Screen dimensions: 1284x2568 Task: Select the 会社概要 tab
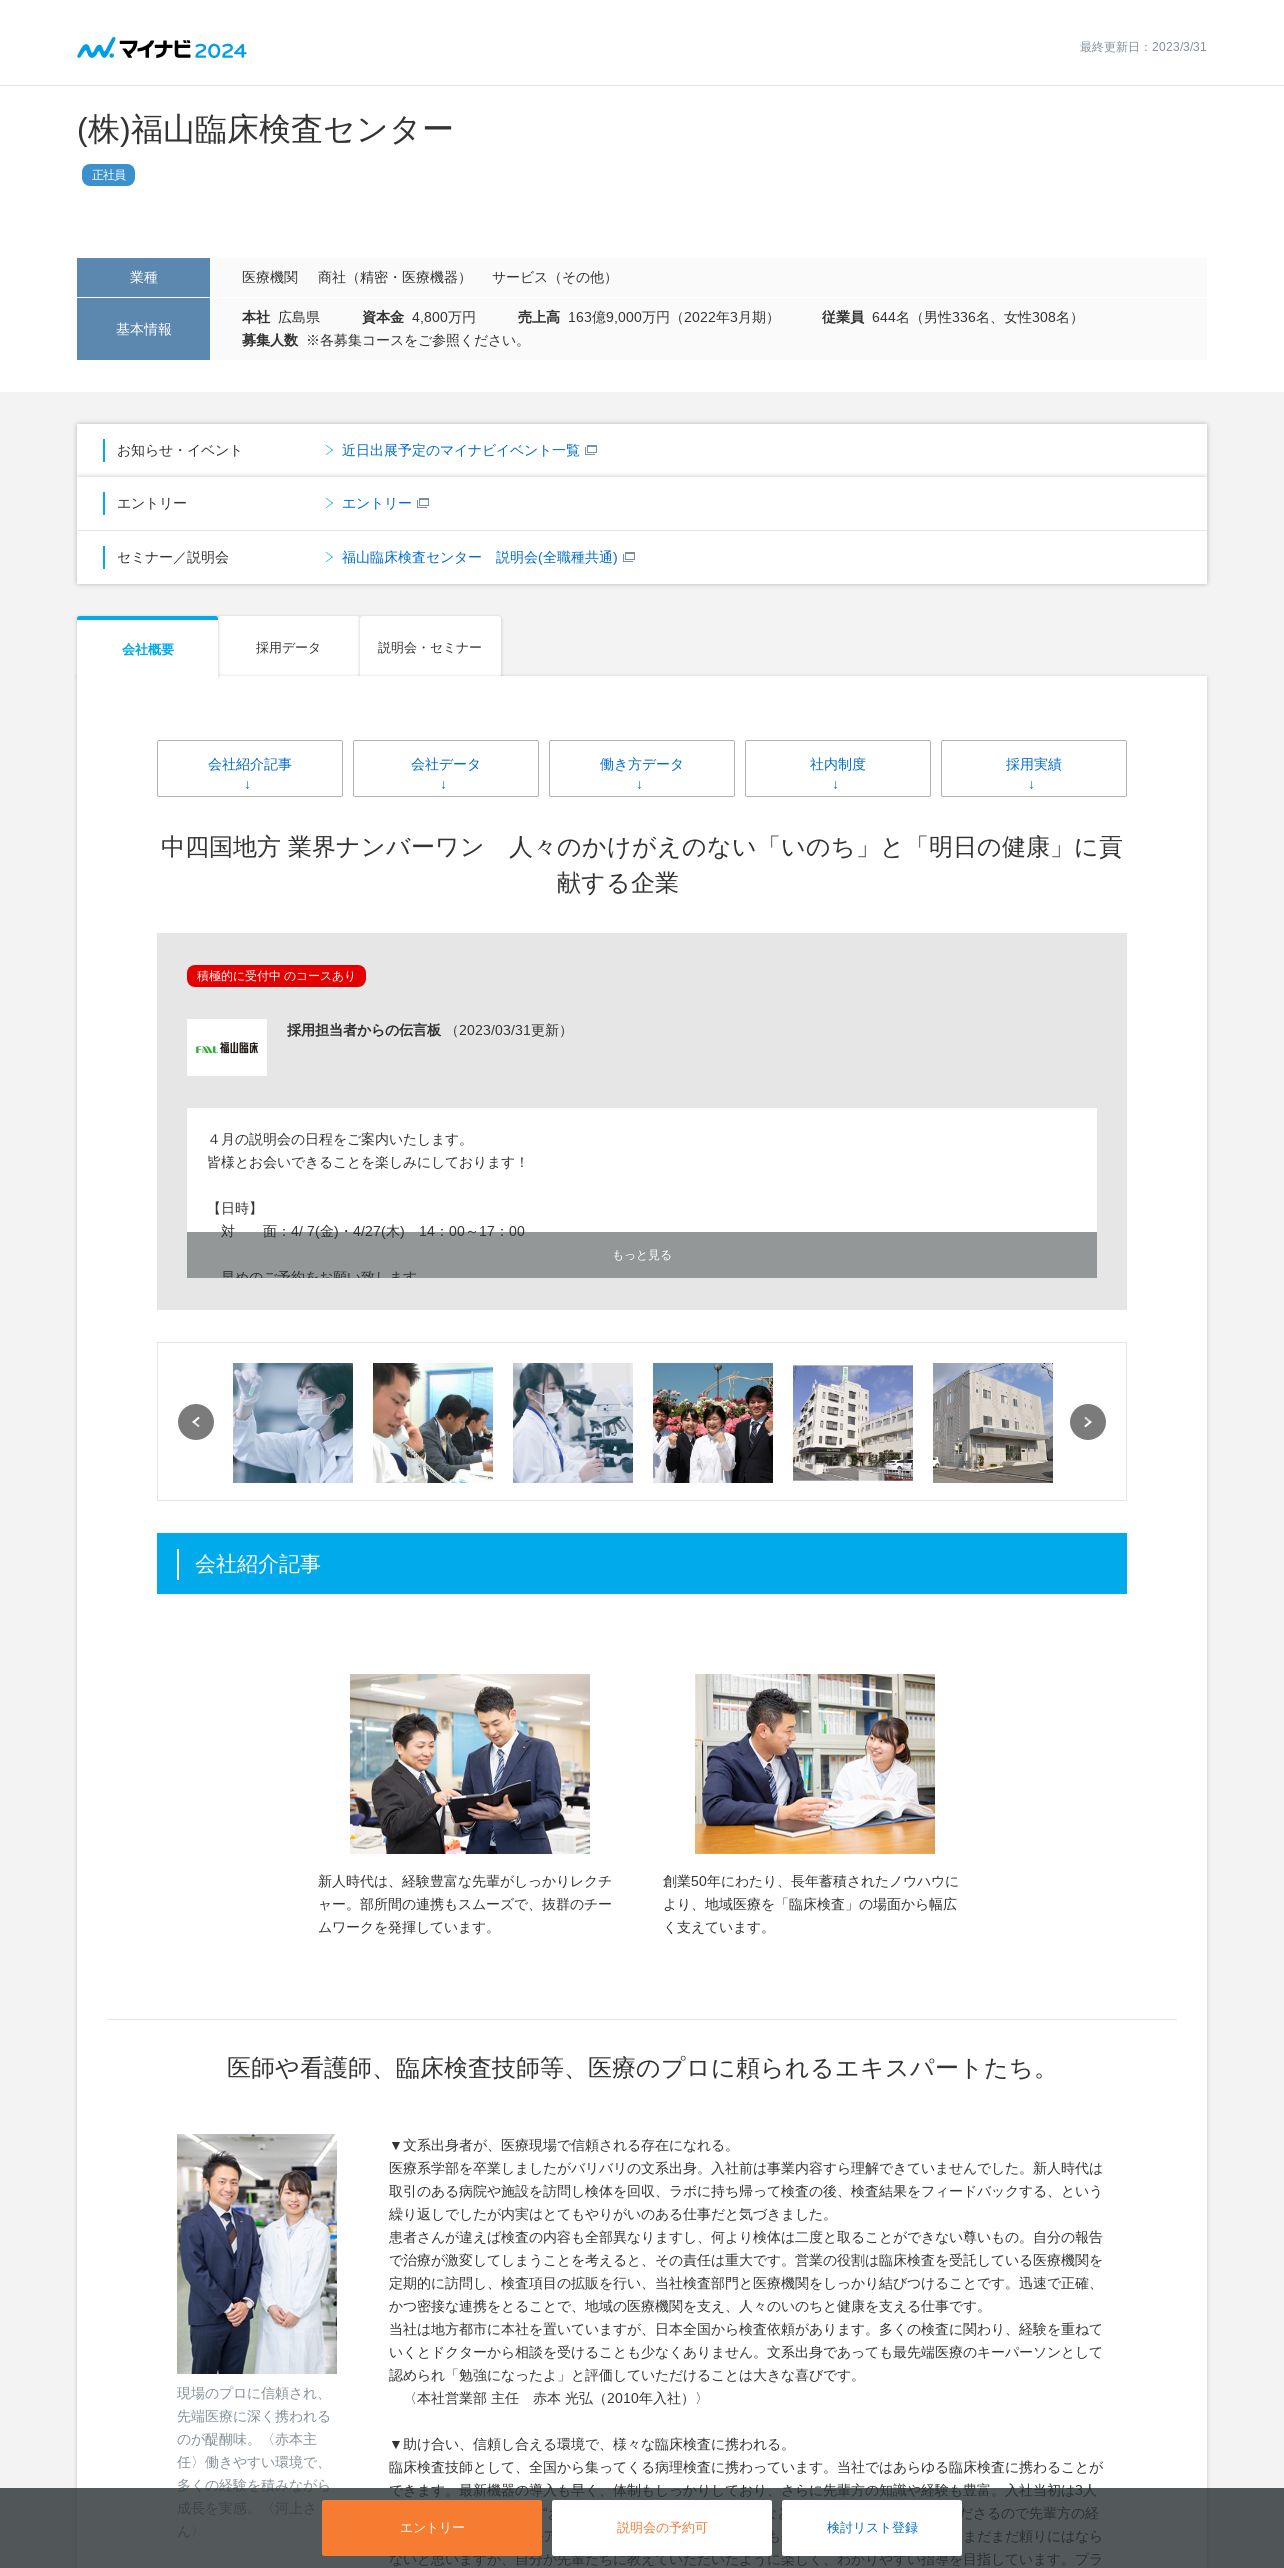point(148,648)
